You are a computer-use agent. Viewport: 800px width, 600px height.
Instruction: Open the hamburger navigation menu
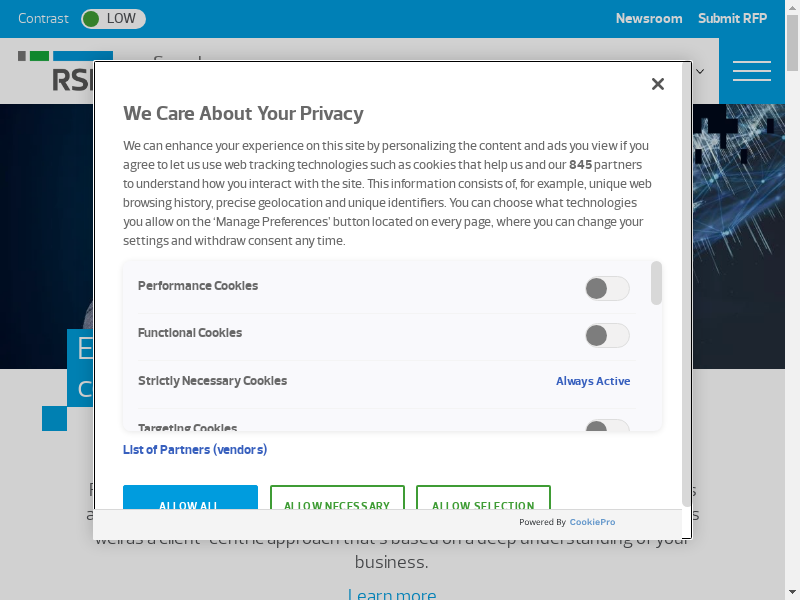coord(751,71)
